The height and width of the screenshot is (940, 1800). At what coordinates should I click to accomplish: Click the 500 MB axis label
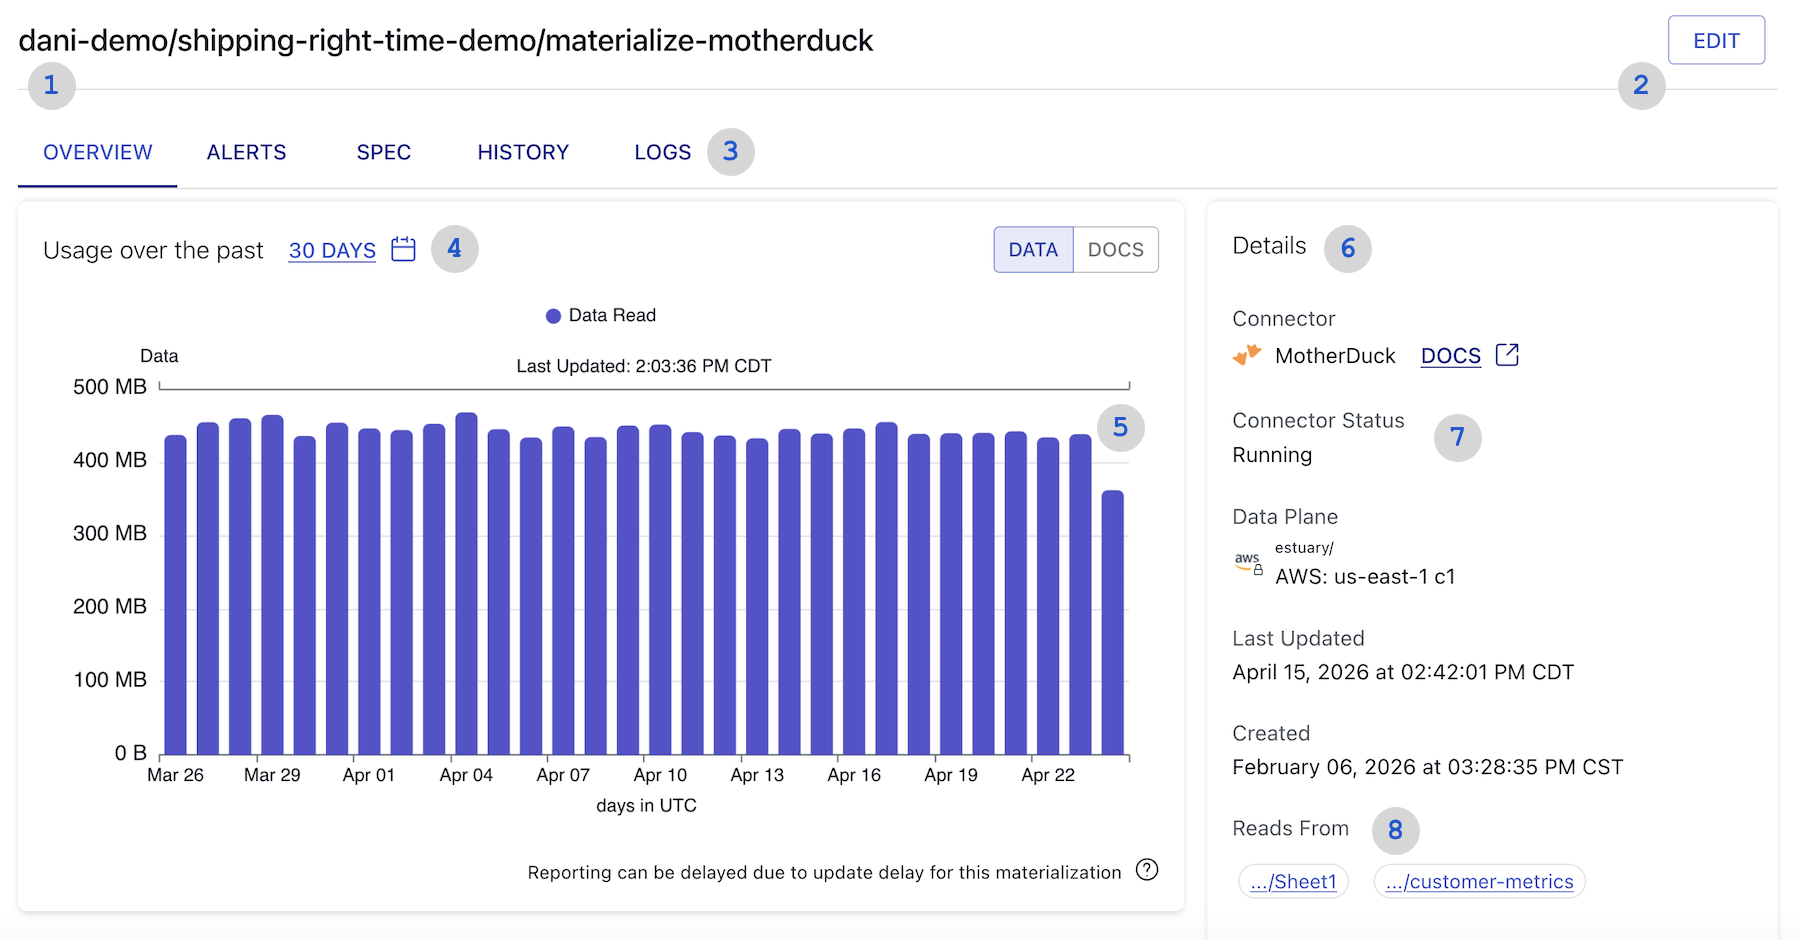pyautogui.click(x=110, y=387)
